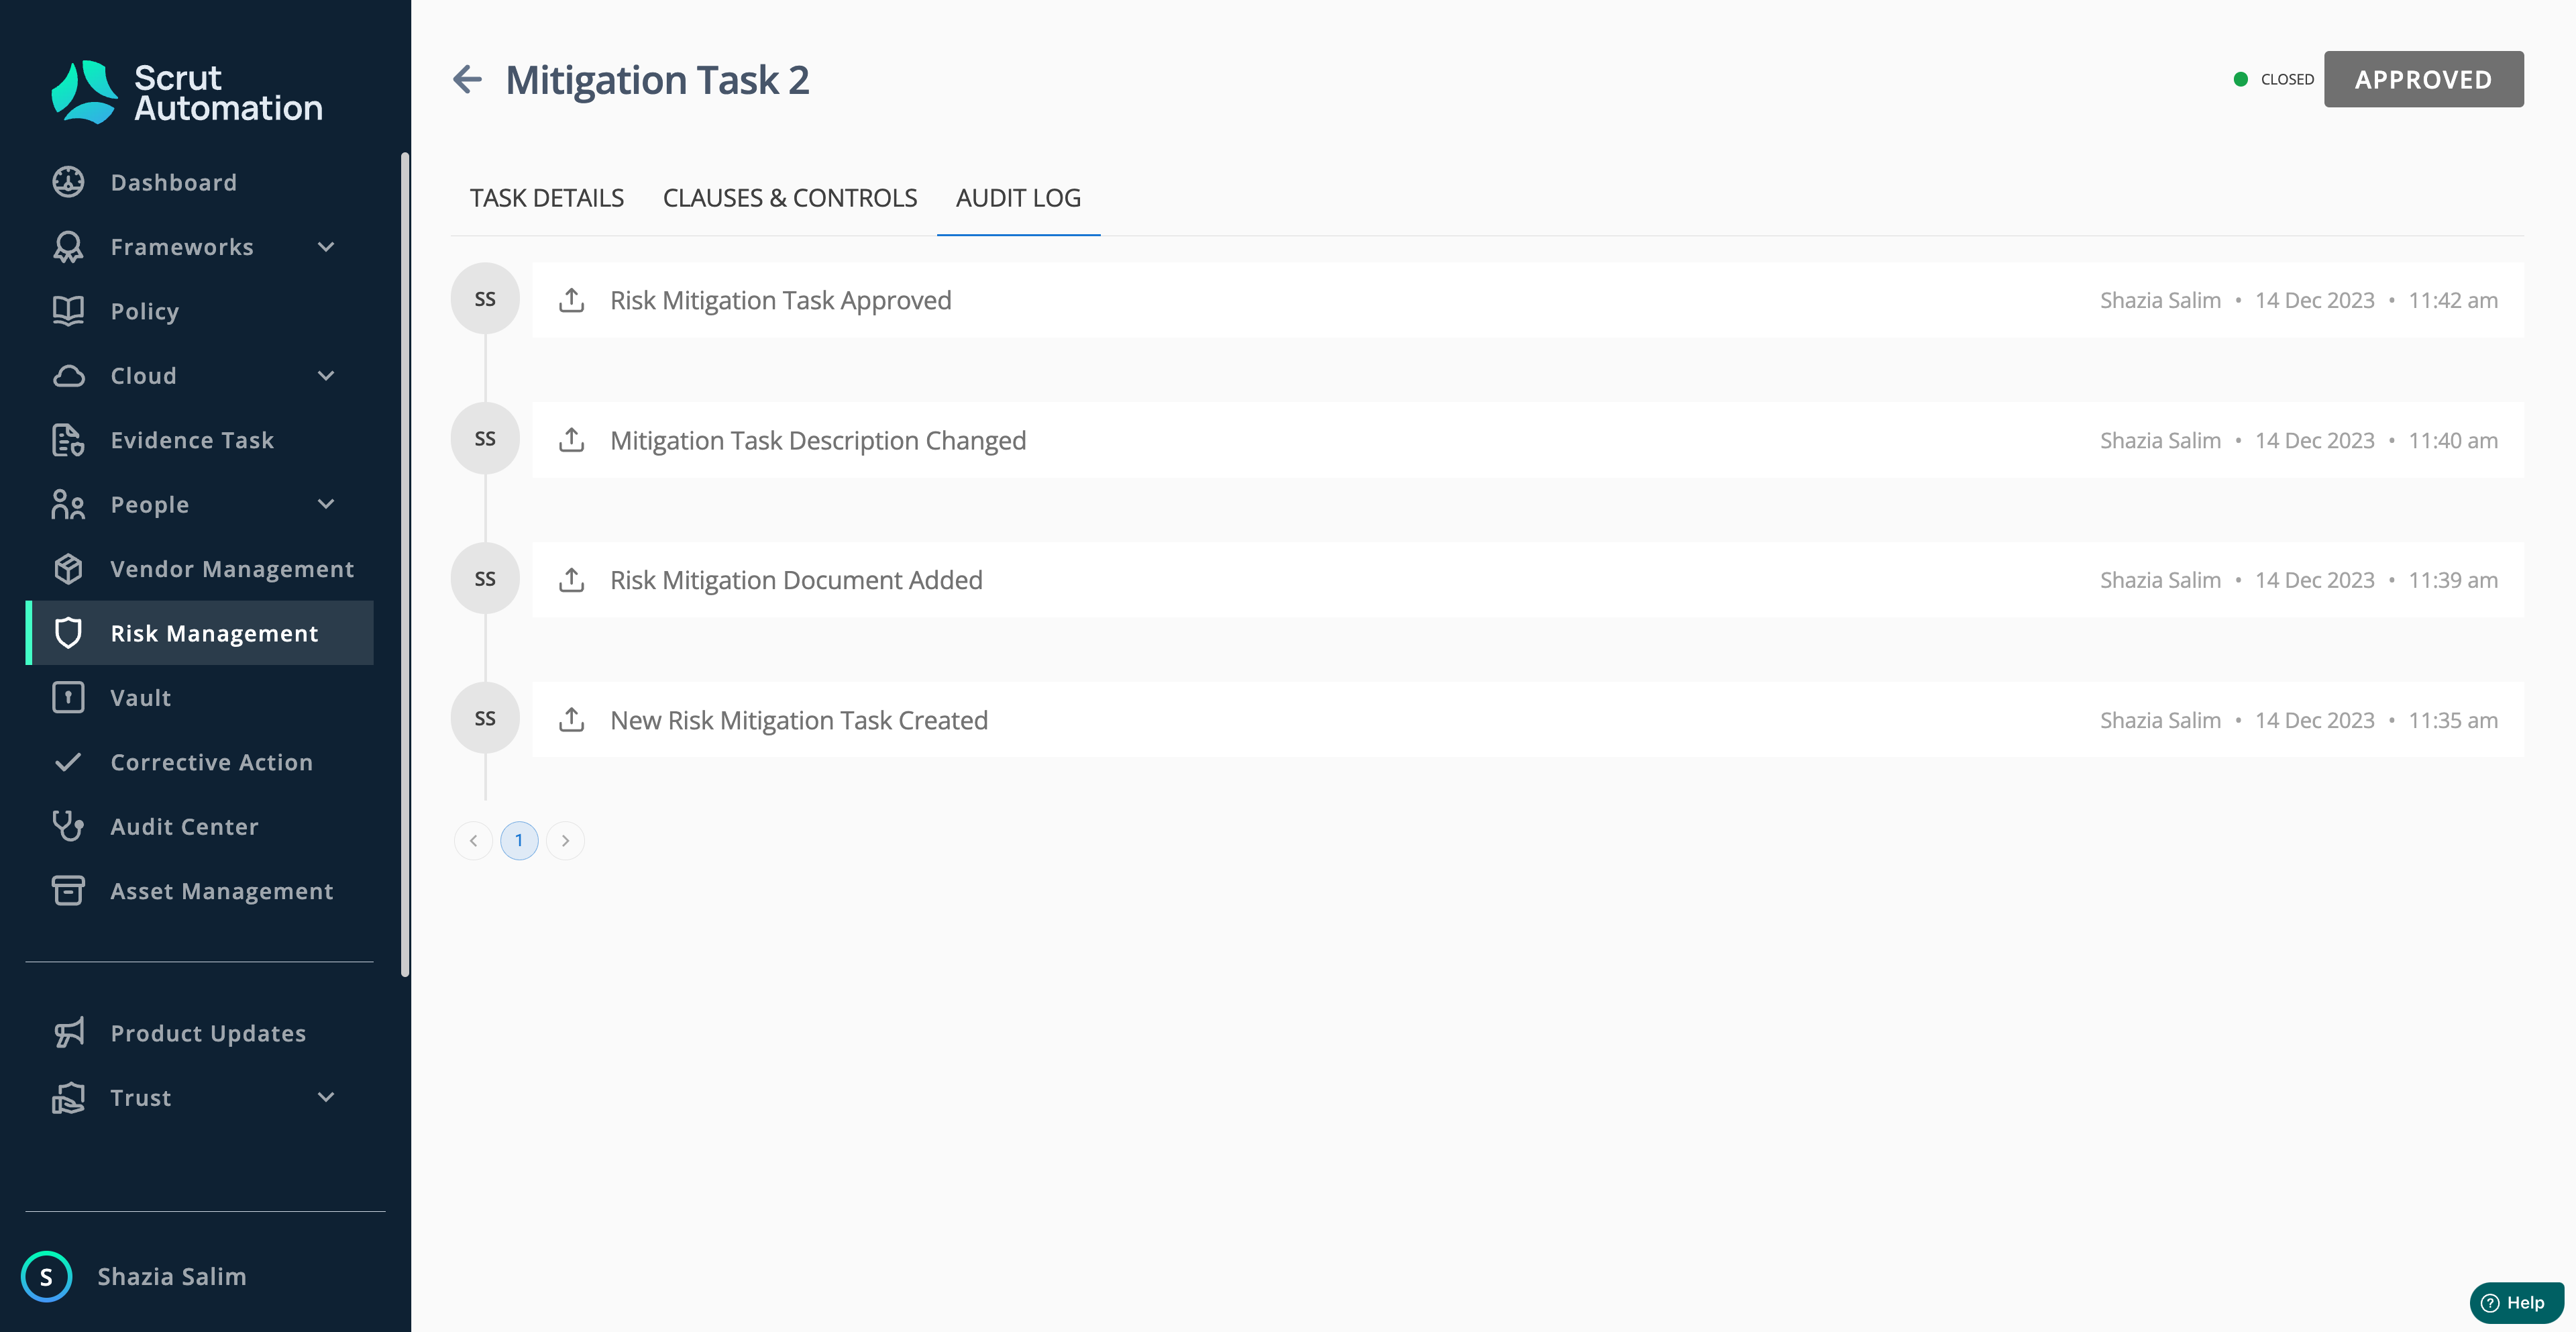The image size is (2576, 1332).
Task: Click the Shazia Salim profile avatar
Action: [x=46, y=1277]
